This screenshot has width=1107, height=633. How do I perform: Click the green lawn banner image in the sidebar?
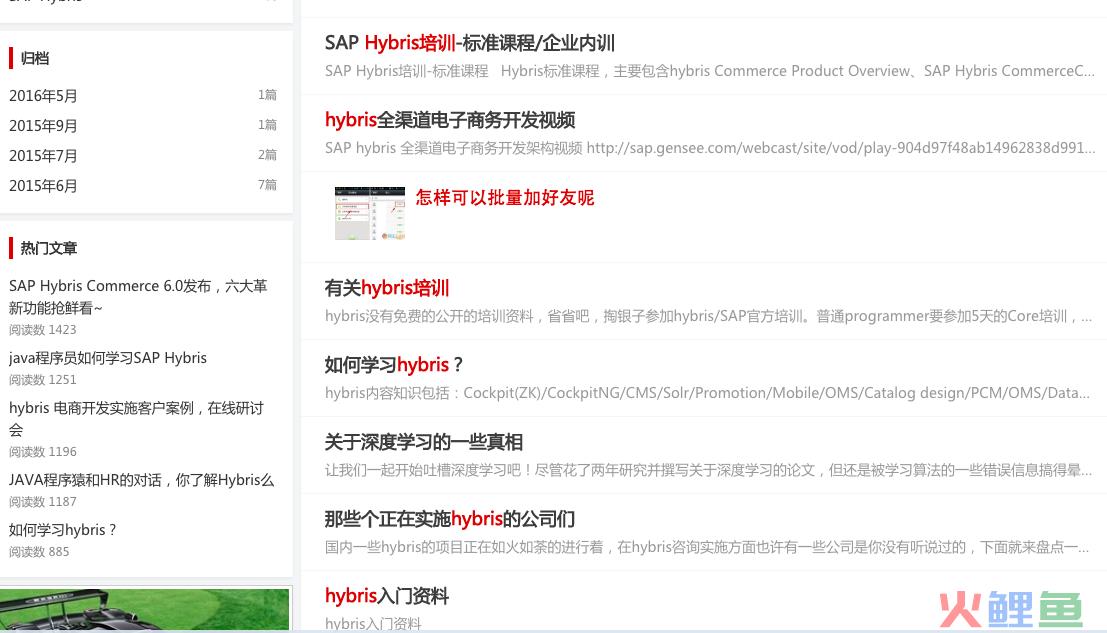tap(145, 610)
